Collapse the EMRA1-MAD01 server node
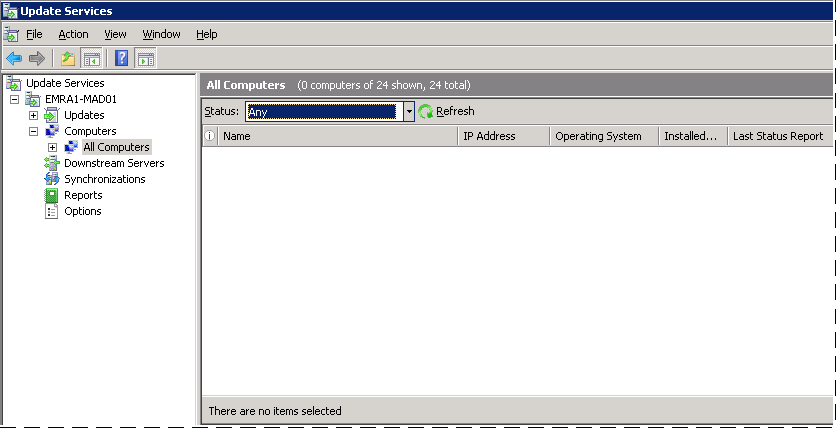 [x=14, y=100]
